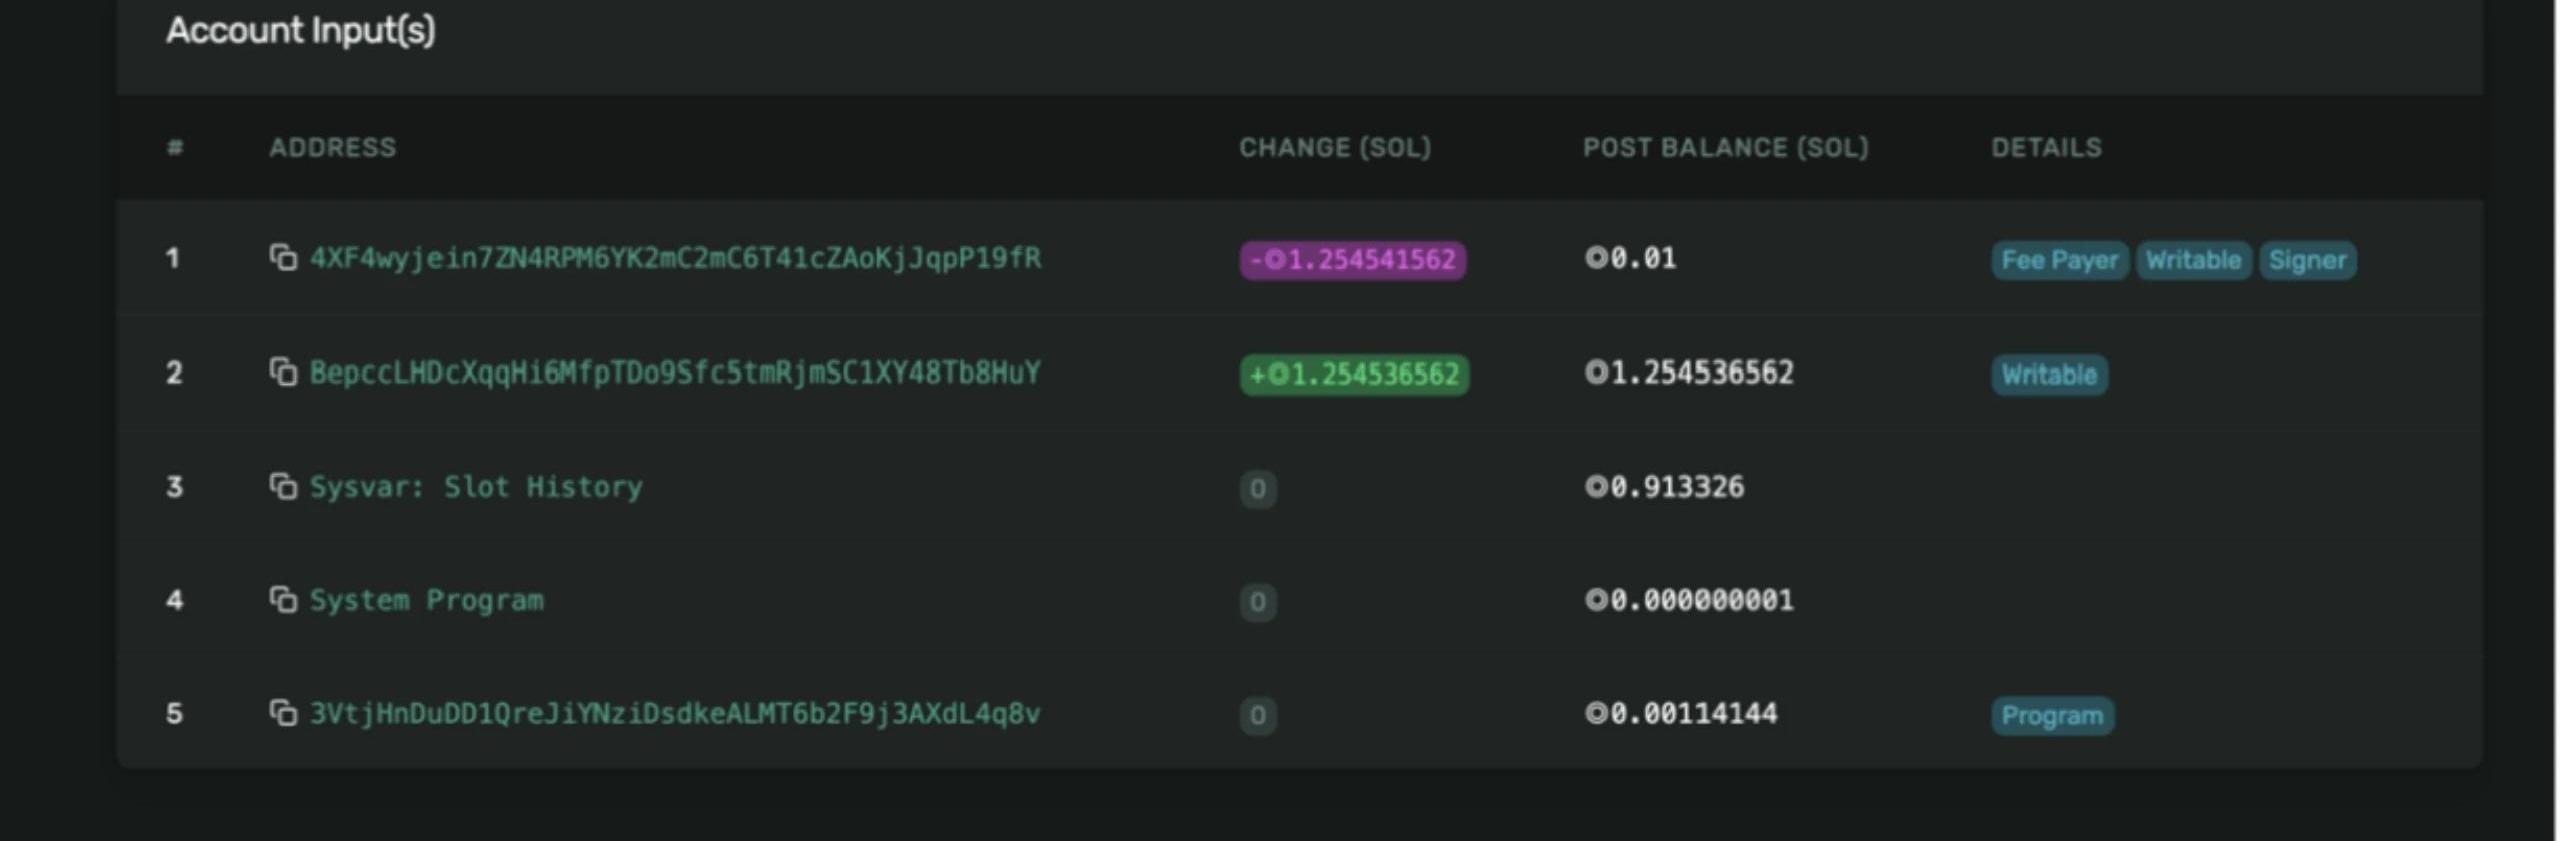Click the Signer badge on row 1

(x=2307, y=261)
